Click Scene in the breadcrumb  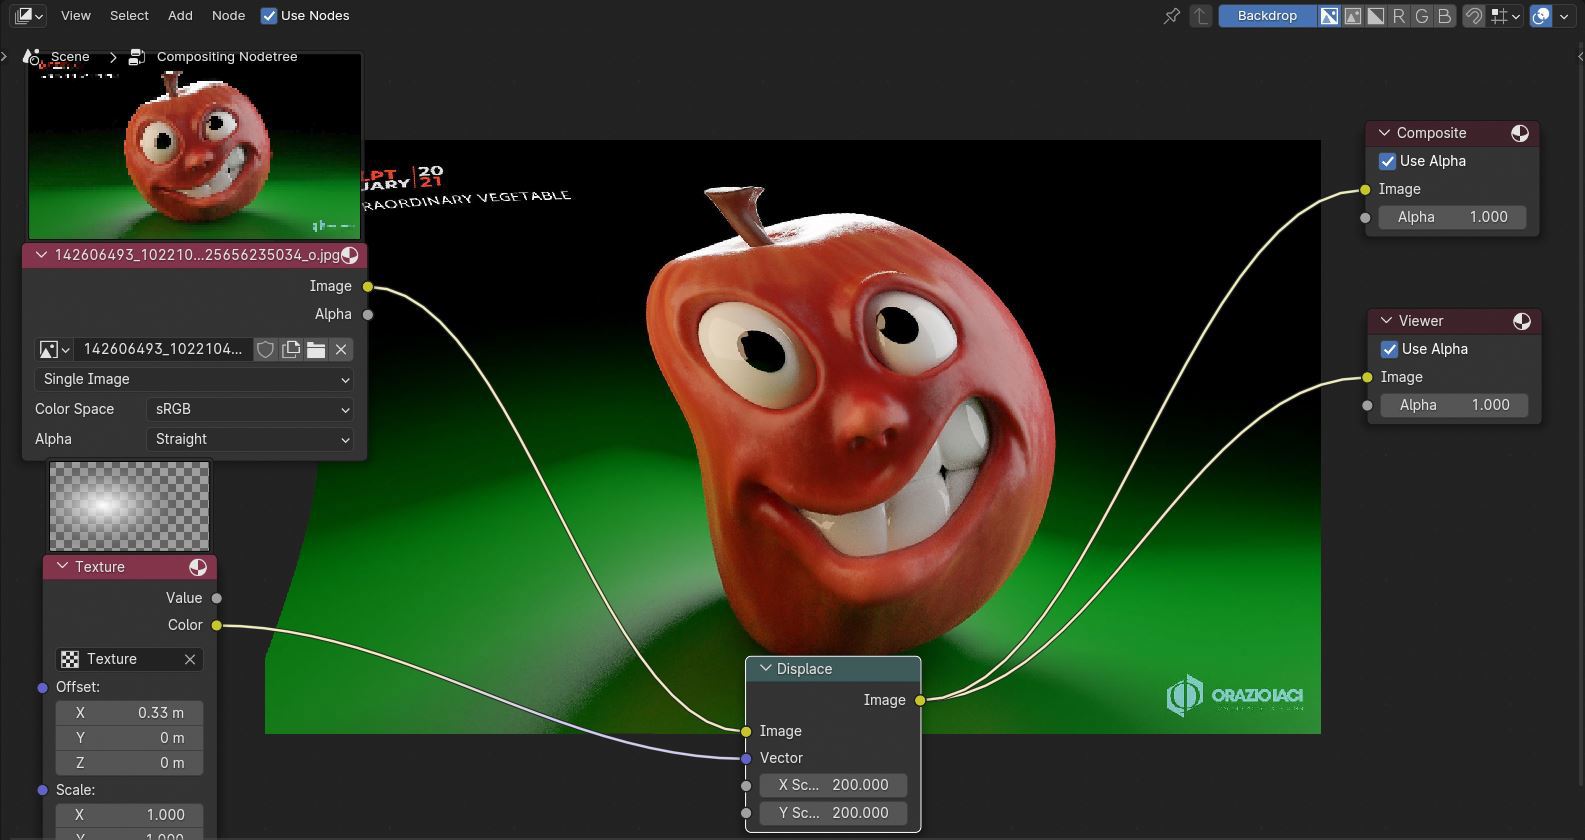tap(70, 56)
